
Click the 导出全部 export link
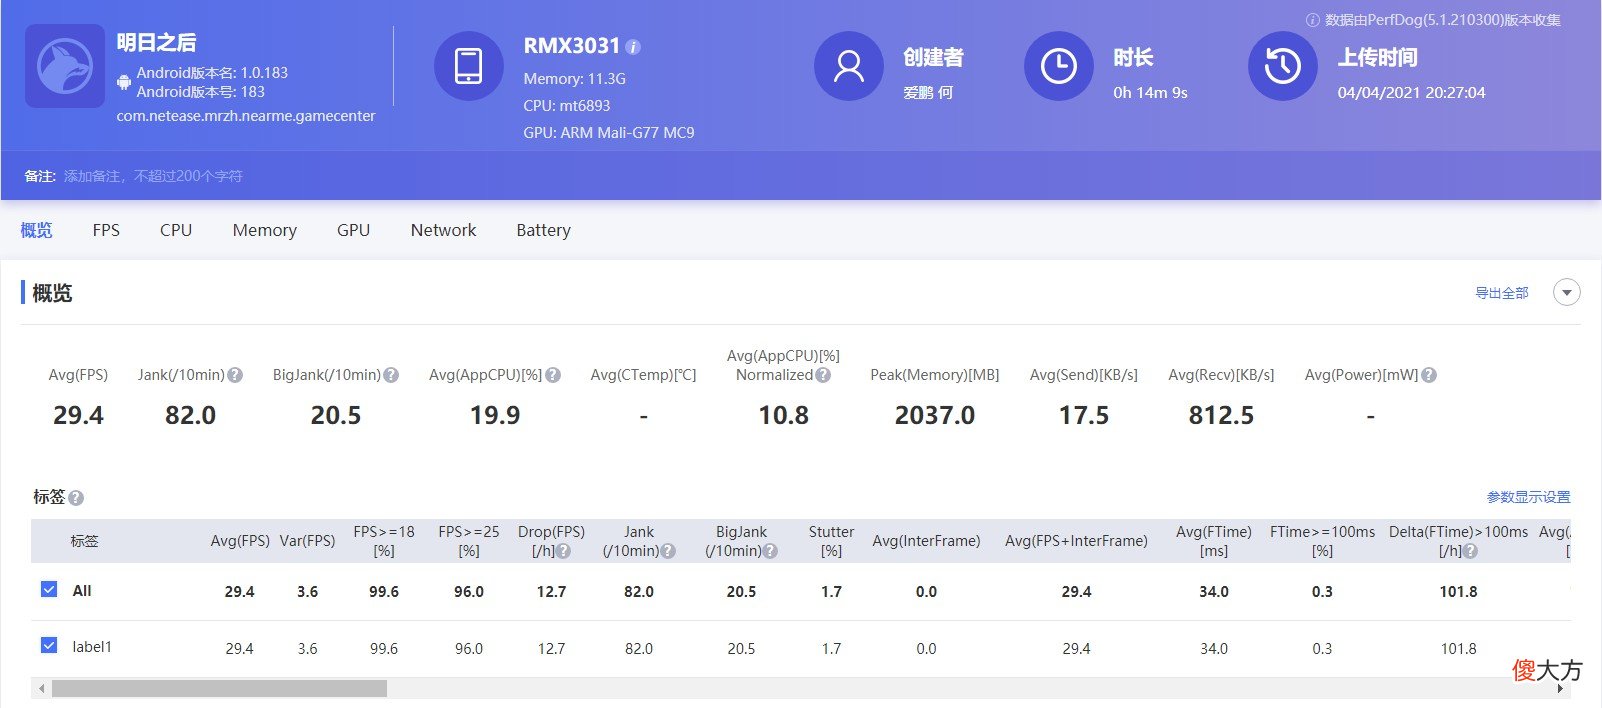[x=1502, y=293]
